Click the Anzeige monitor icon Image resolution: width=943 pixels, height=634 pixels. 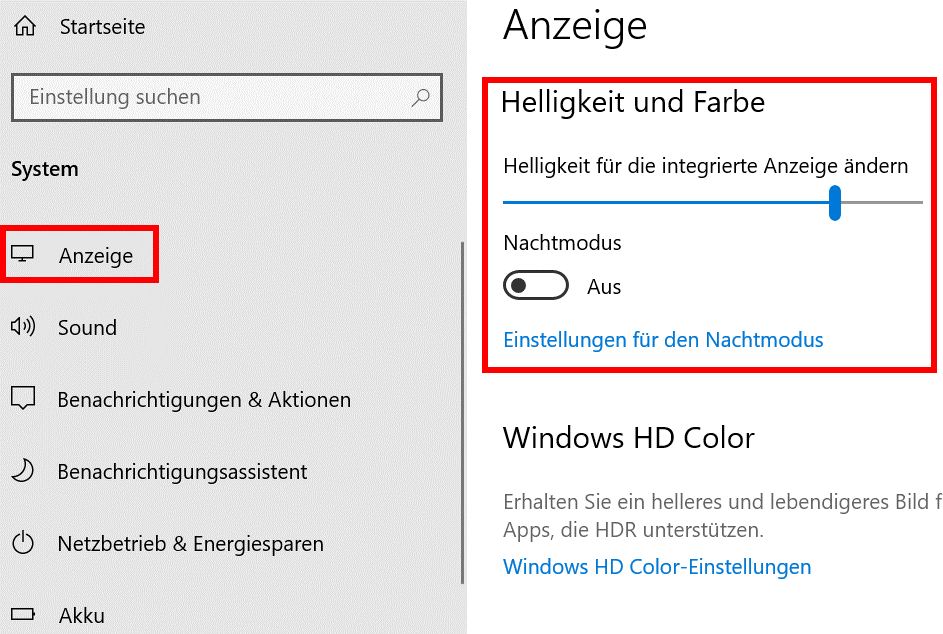click(x=23, y=254)
